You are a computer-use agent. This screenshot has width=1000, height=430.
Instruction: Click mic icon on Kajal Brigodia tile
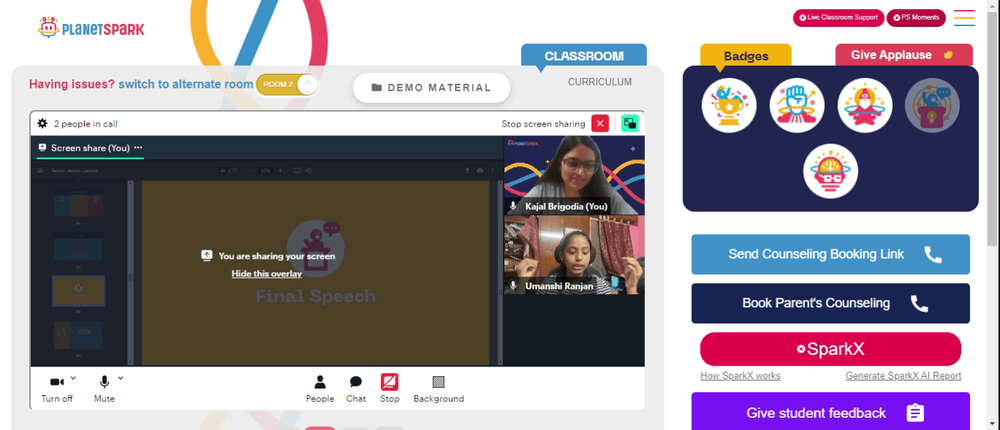click(x=513, y=206)
